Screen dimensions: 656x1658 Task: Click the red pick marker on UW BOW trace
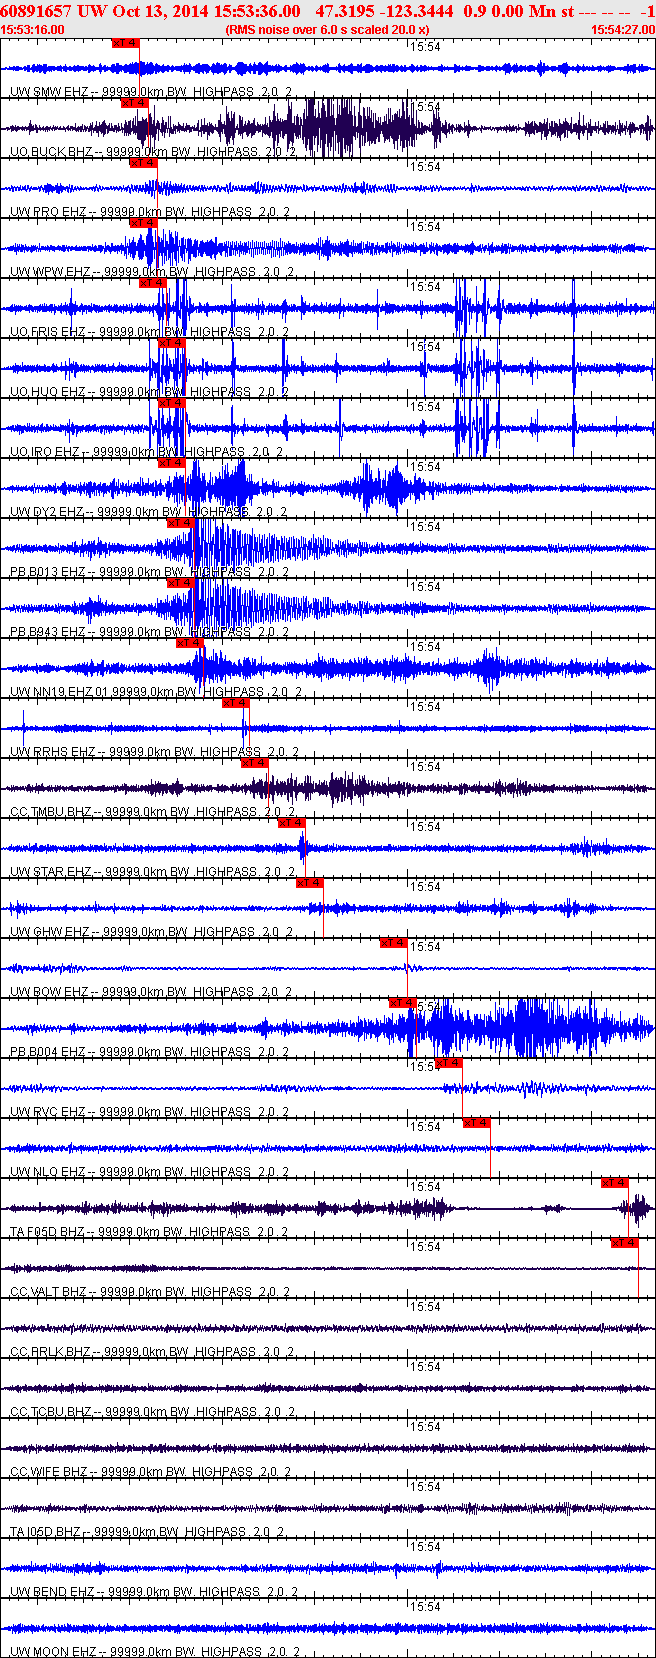coord(393,943)
